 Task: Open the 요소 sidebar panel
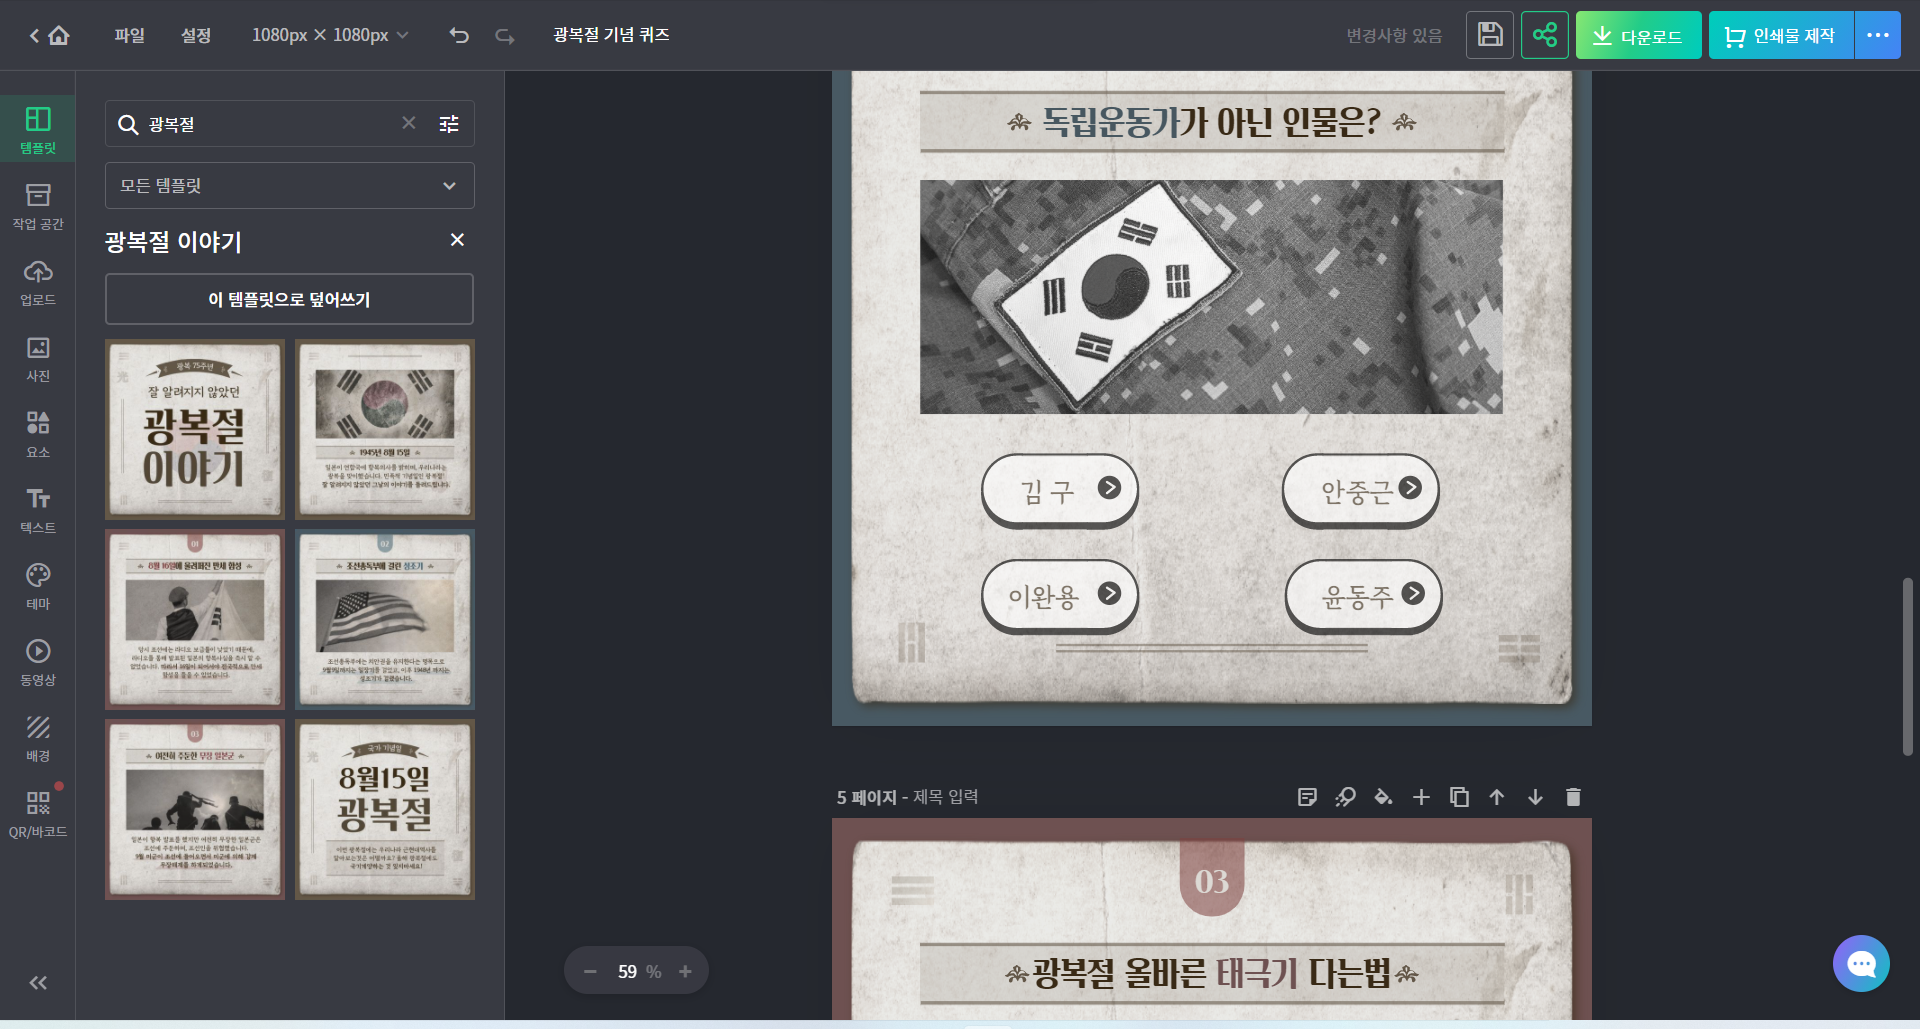pyautogui.click(x=38, y=434)
